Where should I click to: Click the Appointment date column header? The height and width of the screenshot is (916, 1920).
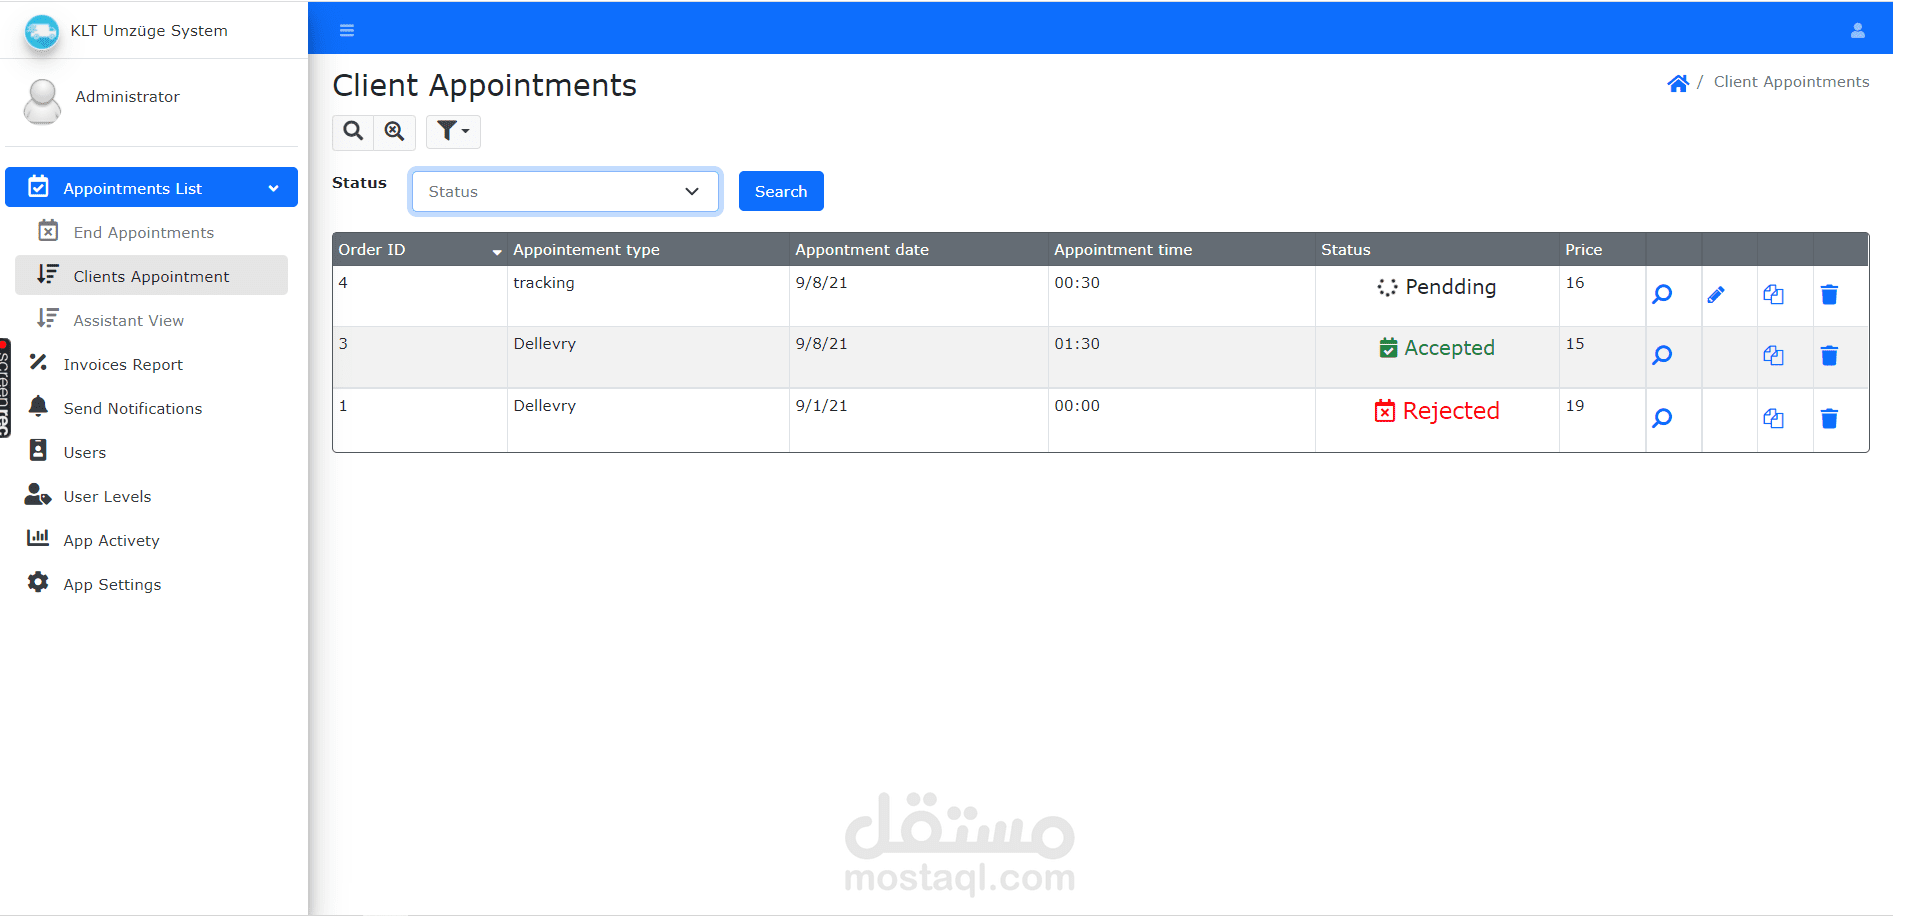point(919,250)
